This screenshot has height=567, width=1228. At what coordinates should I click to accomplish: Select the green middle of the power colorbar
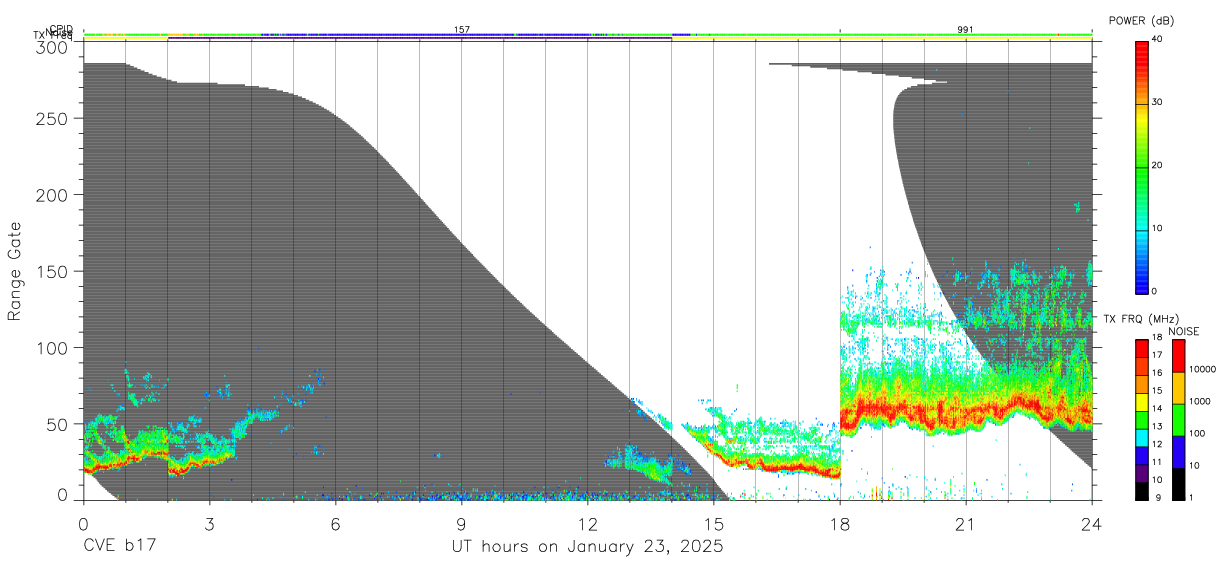coord(1142,166)
